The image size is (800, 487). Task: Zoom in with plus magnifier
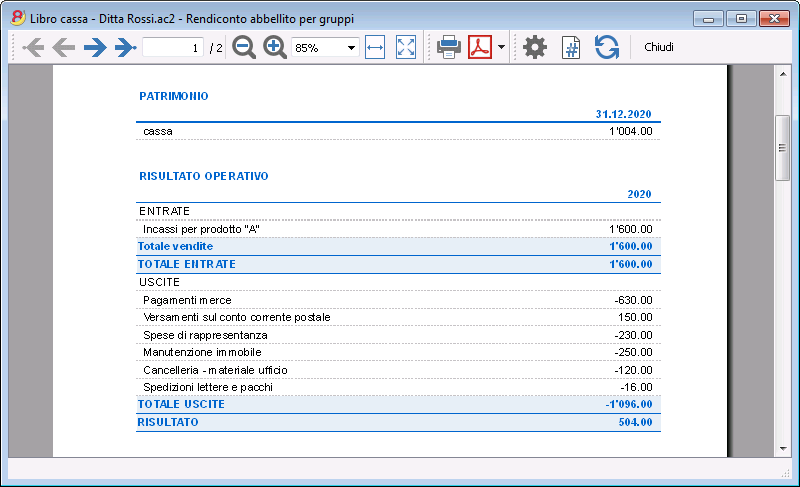coord(274,47)
